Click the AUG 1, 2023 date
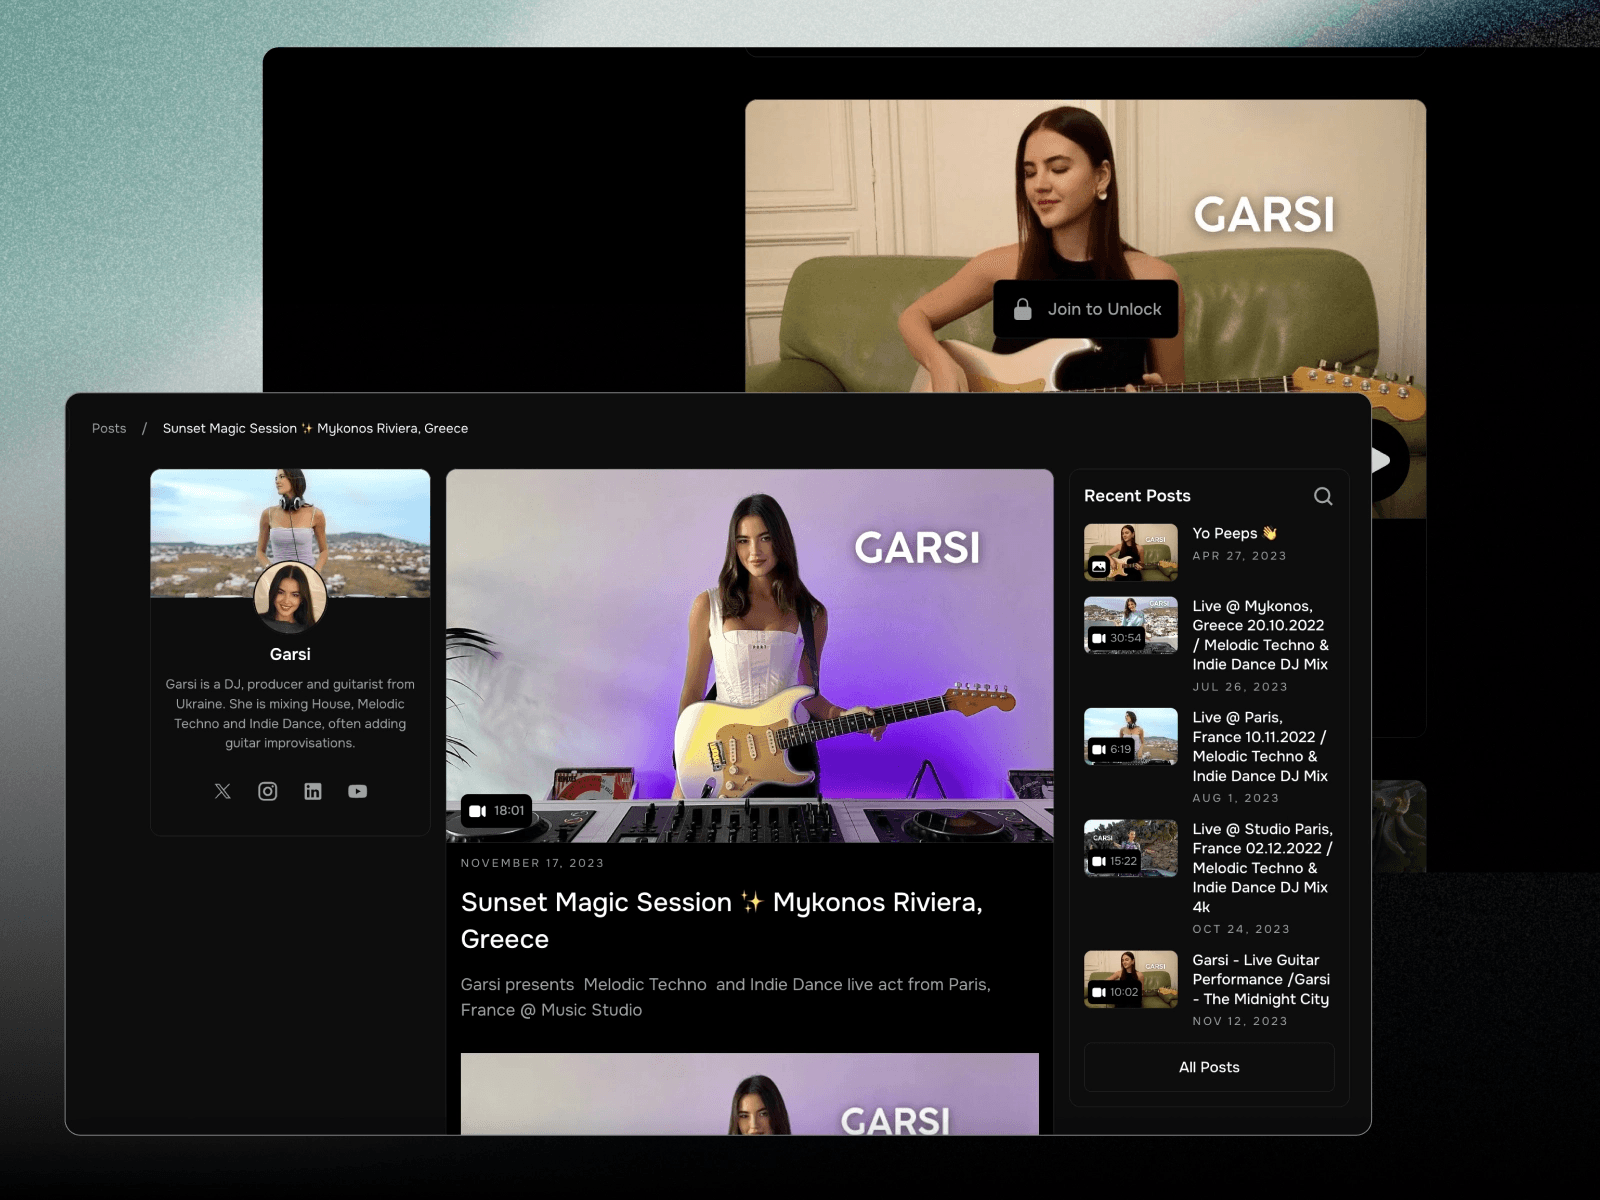 click(1236, 798)
